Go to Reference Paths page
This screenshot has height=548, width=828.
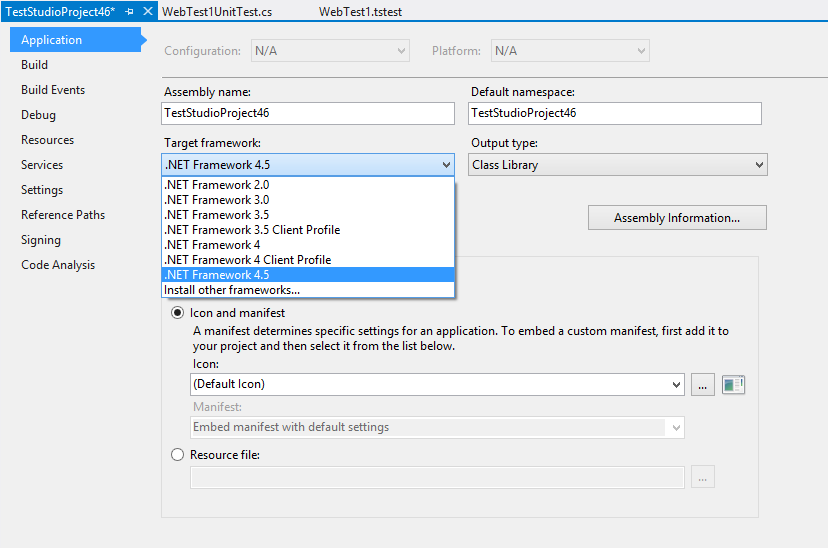pyautogui.click(x=63, y=215)
